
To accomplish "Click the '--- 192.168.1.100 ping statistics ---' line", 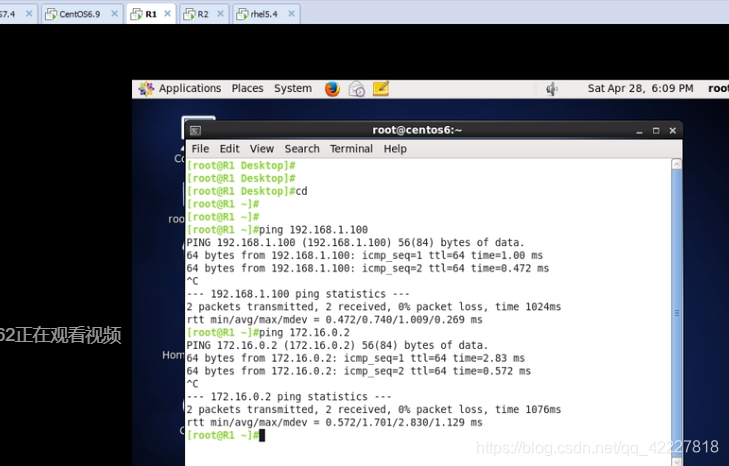I will pyautogui.click(x=298, y=294).
